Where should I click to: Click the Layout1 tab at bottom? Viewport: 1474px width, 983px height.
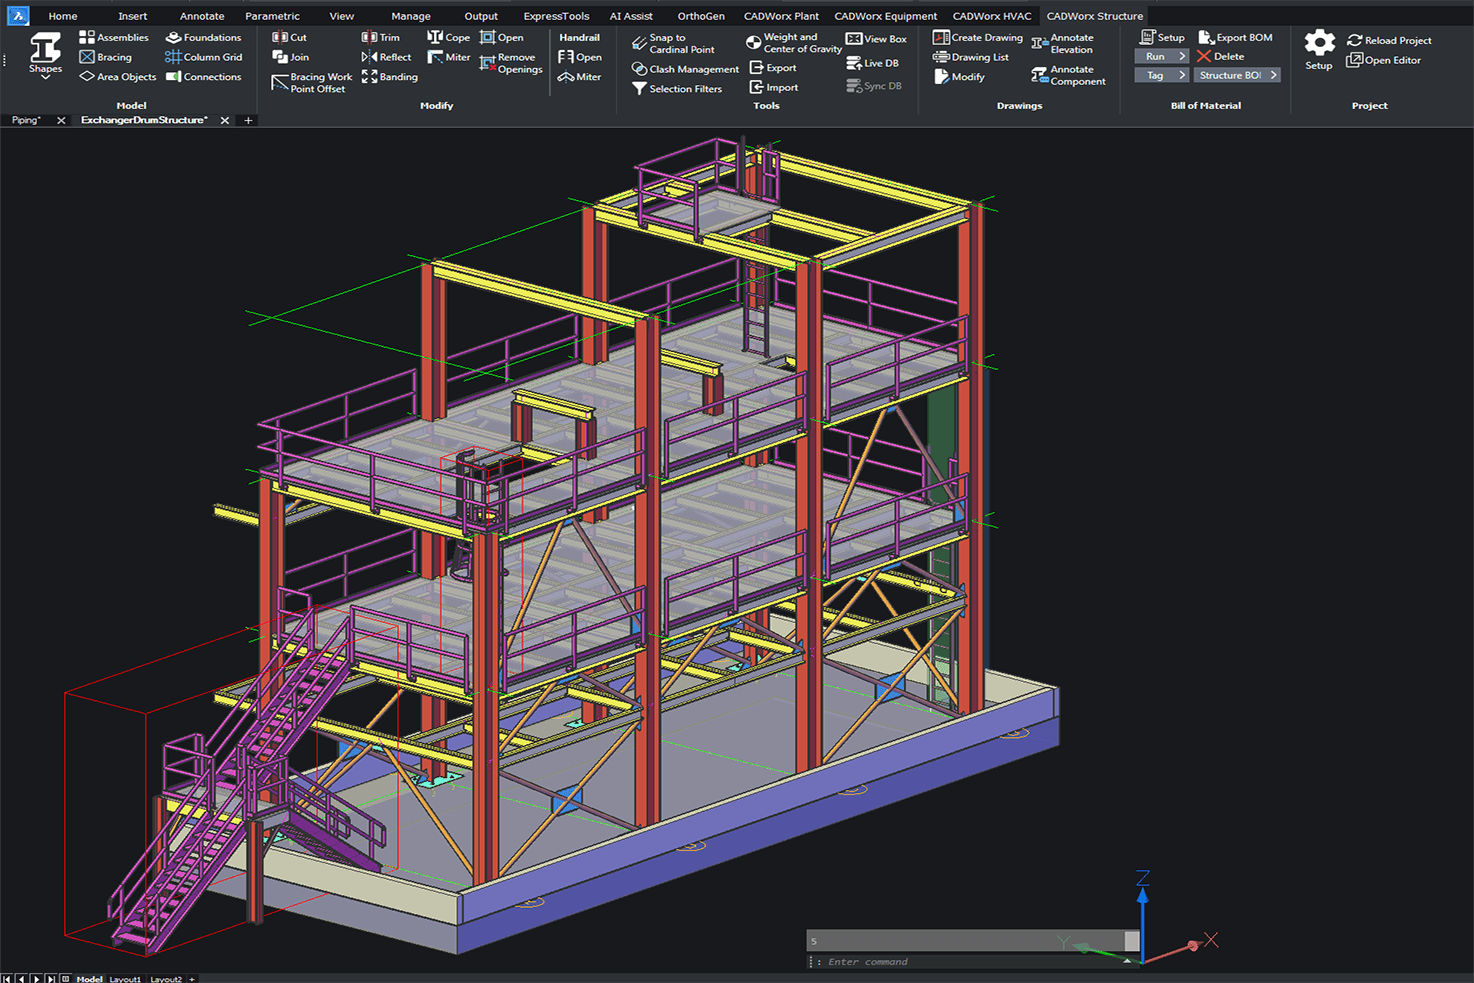tap(125, 978)
